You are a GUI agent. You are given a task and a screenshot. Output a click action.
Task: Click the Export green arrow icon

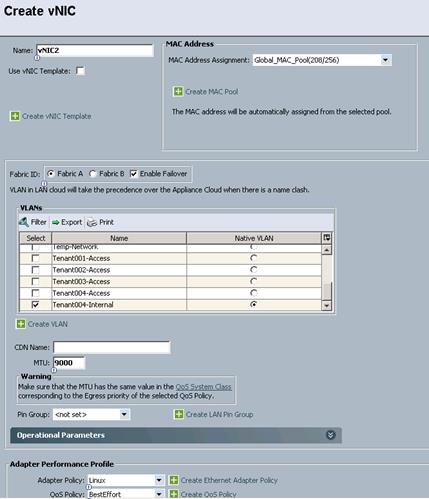pos(55,222)
